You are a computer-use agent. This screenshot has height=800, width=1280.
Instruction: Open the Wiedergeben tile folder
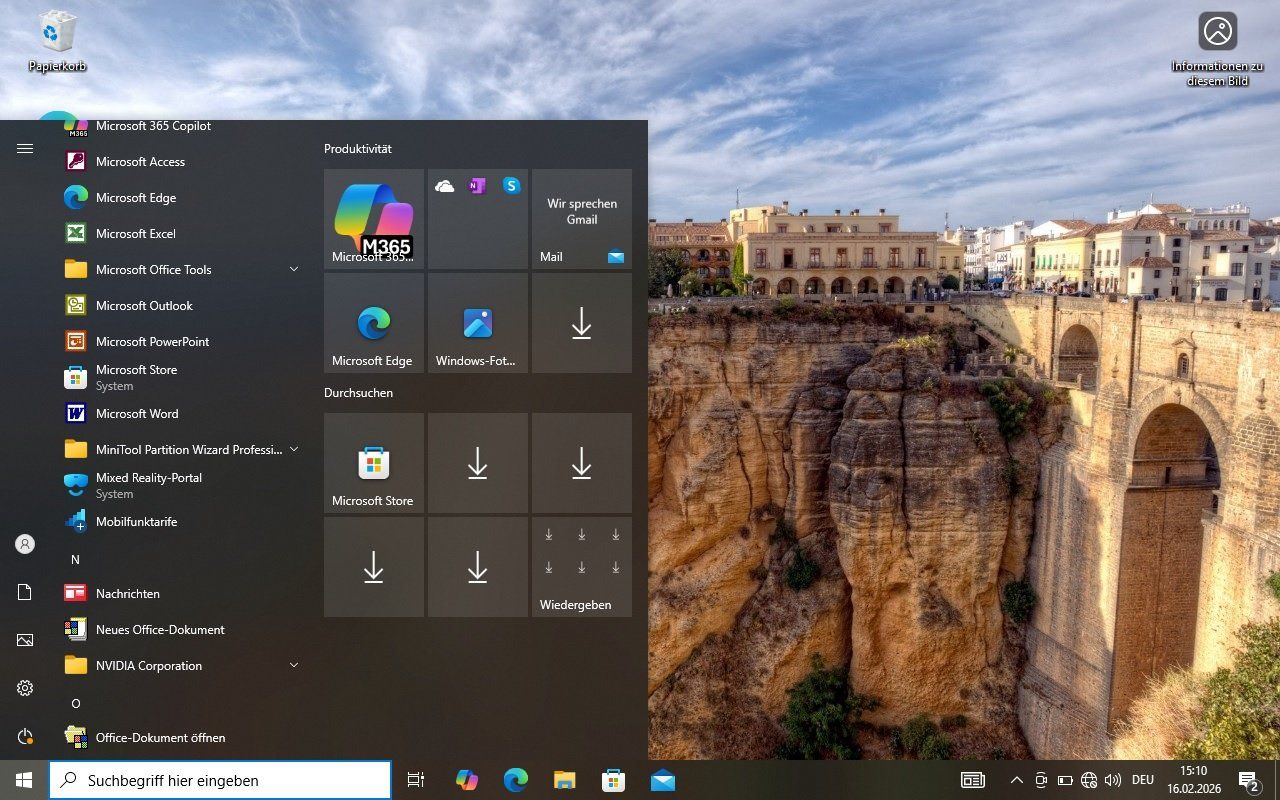[582, 567]
